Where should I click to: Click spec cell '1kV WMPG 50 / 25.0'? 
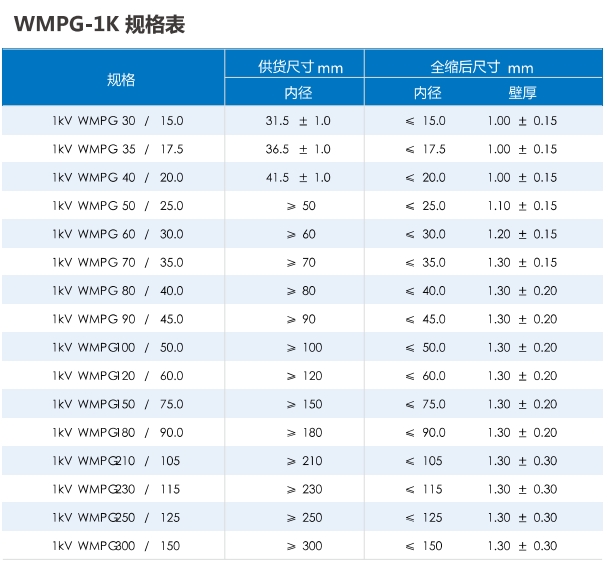[x=118, y=205]
